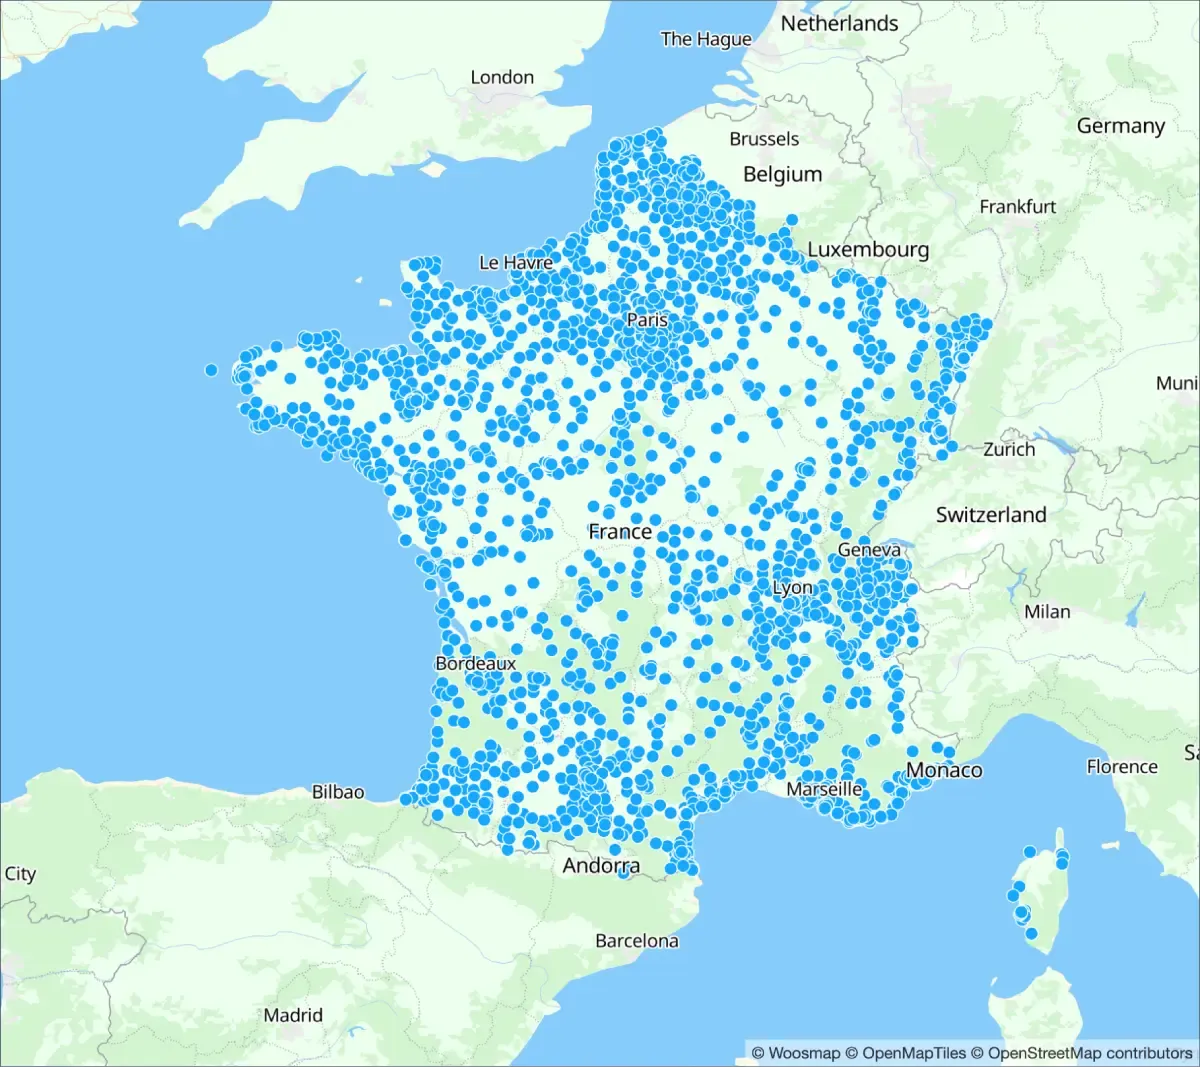Click the France country label
1200x1067 pixels.
(x=620, y=531)
